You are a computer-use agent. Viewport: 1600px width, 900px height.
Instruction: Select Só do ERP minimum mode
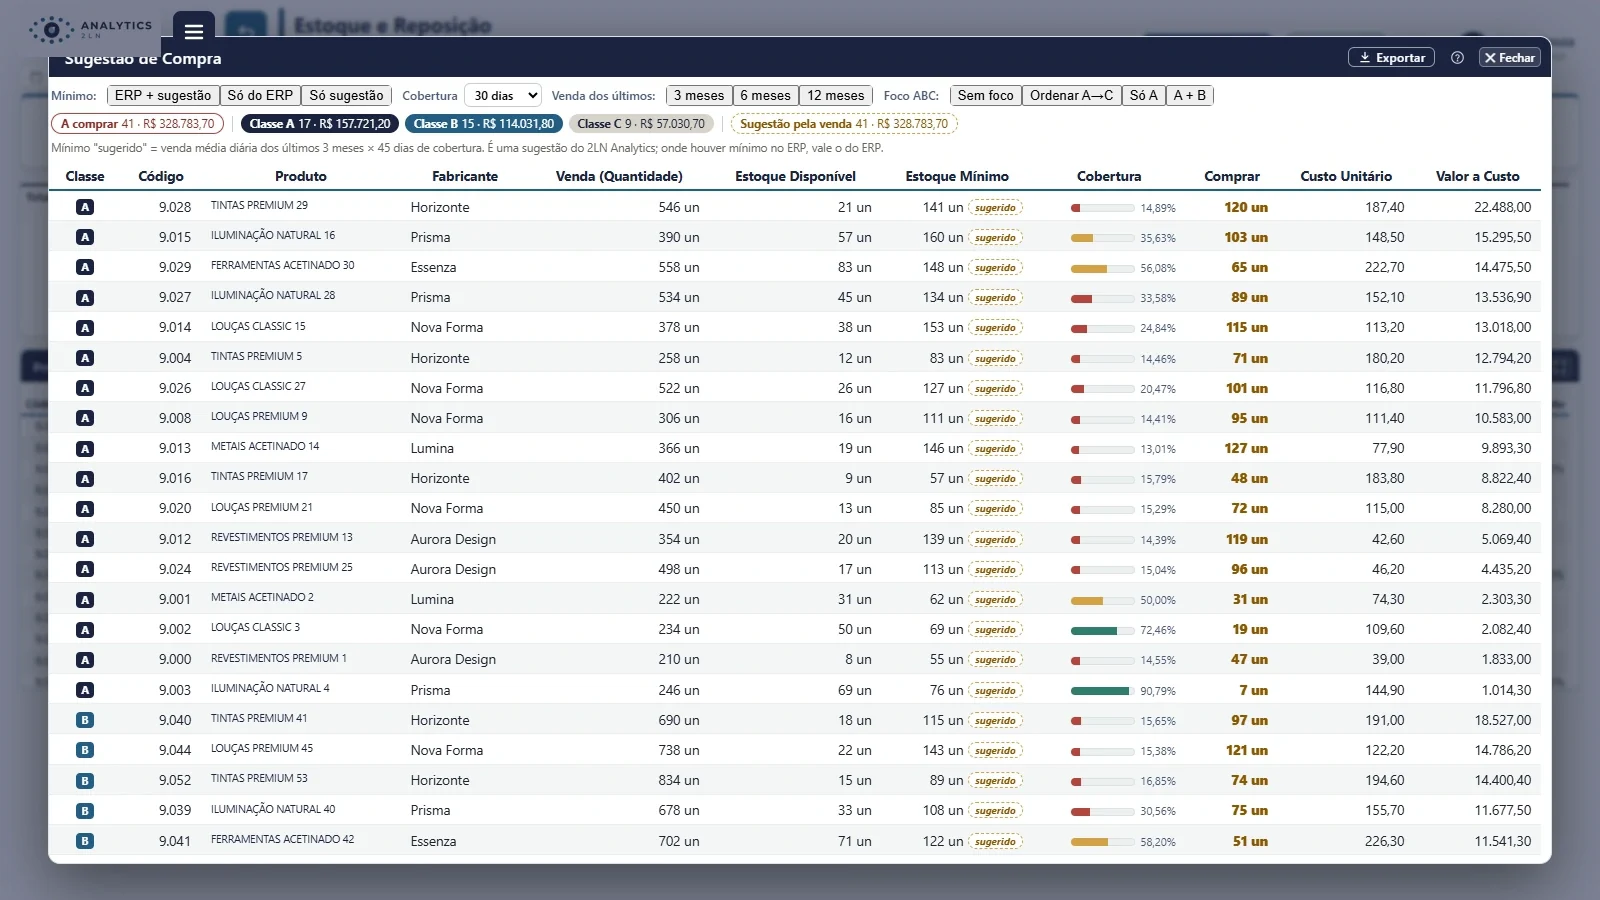pyautogui.click(x=260, y=96)
